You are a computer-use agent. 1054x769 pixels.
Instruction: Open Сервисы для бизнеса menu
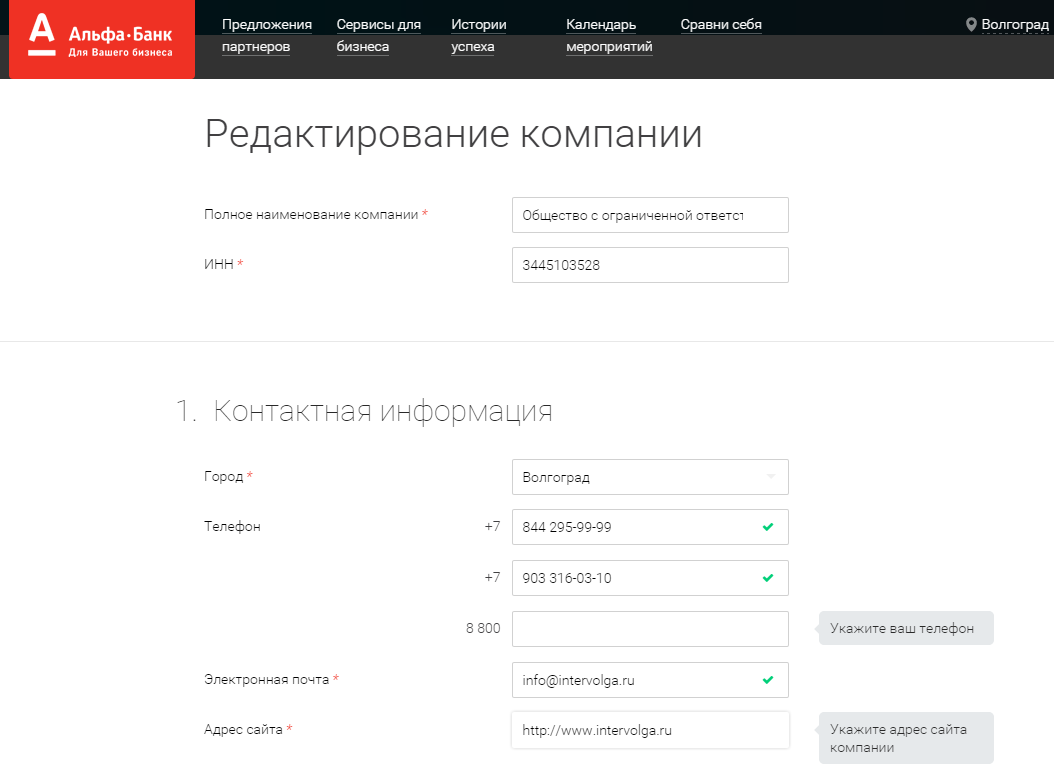coord(378,36)
